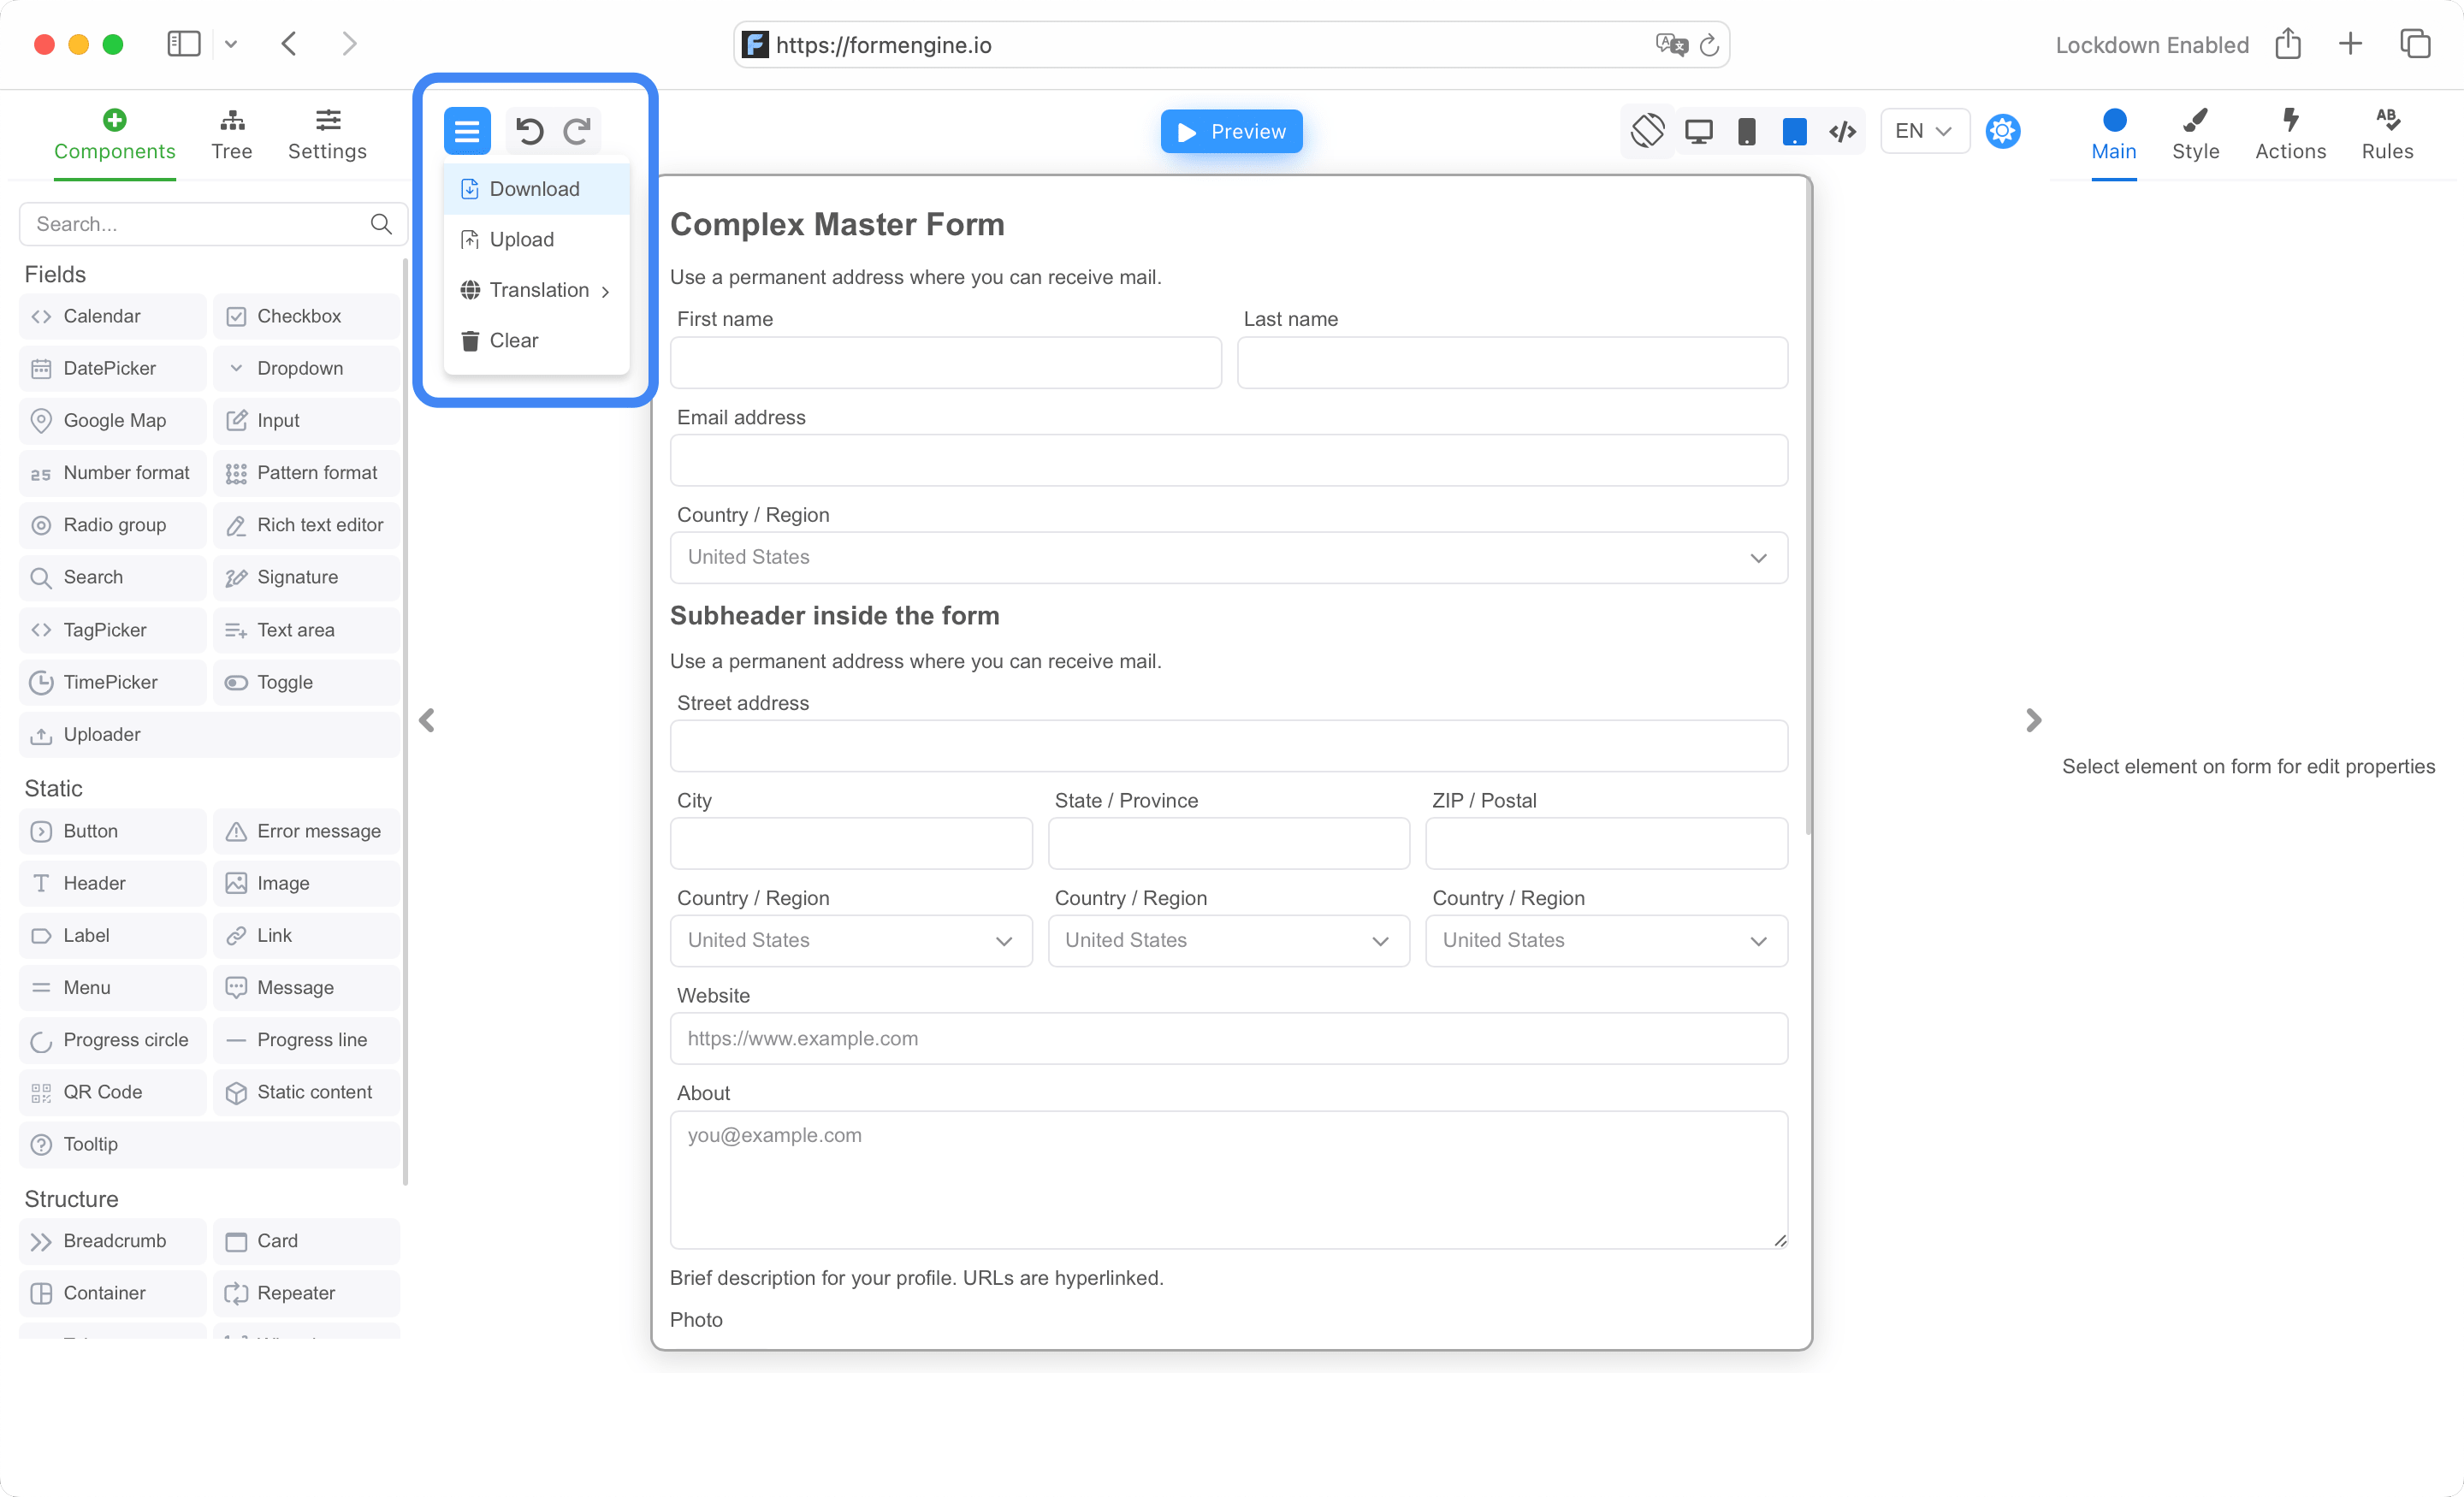Add the Repeater component
The image size is (2464, 1497).
(x=306, y=1293)
